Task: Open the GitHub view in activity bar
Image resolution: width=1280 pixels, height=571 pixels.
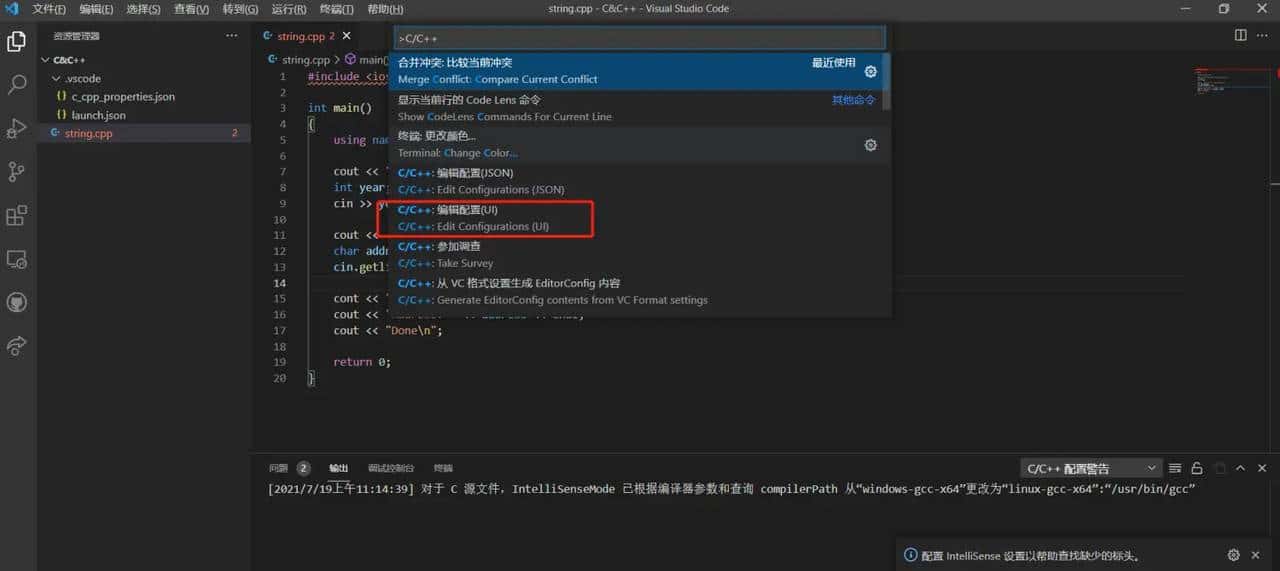Action: (17, 302)
